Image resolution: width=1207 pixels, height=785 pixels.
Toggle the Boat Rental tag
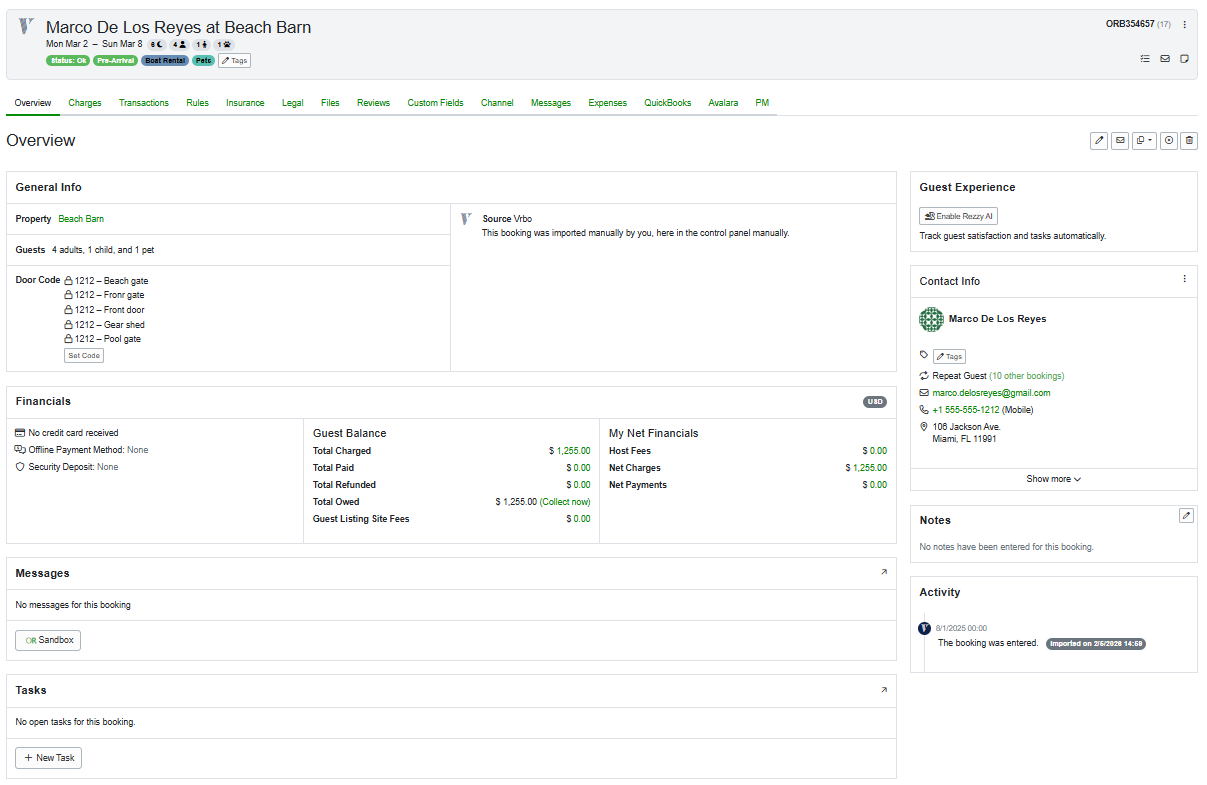click(x=164, y=60)
